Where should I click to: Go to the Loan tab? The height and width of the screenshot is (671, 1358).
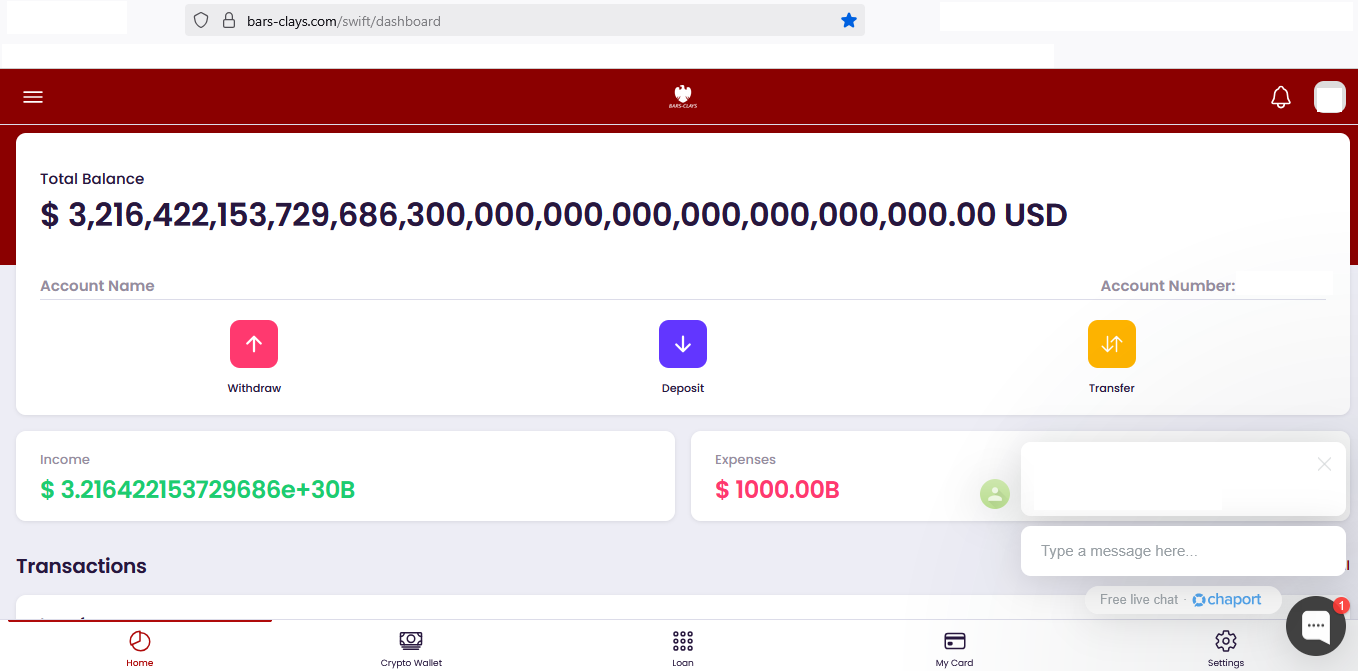683,647
